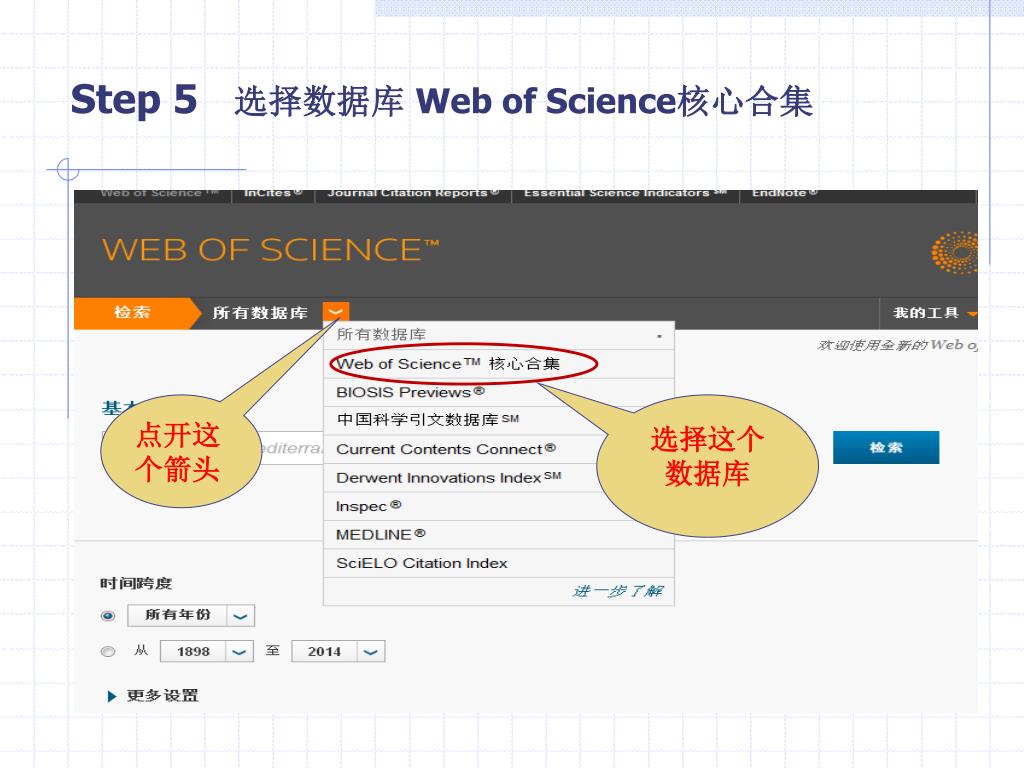Open the 进一步了解 link
This screenshot has width=1024, height=768.
pyautogui.click(x=618, y=591)
